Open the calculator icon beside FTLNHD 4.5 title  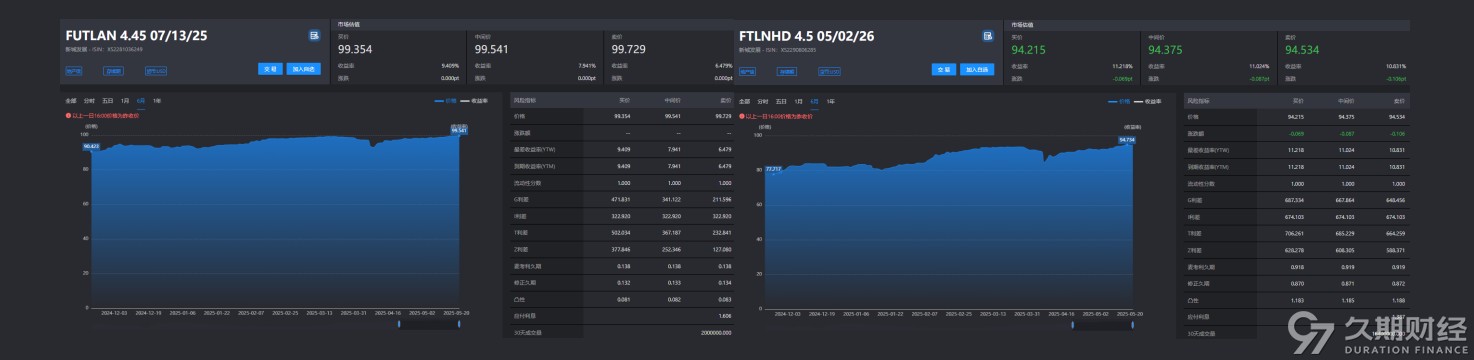(988, 36)
